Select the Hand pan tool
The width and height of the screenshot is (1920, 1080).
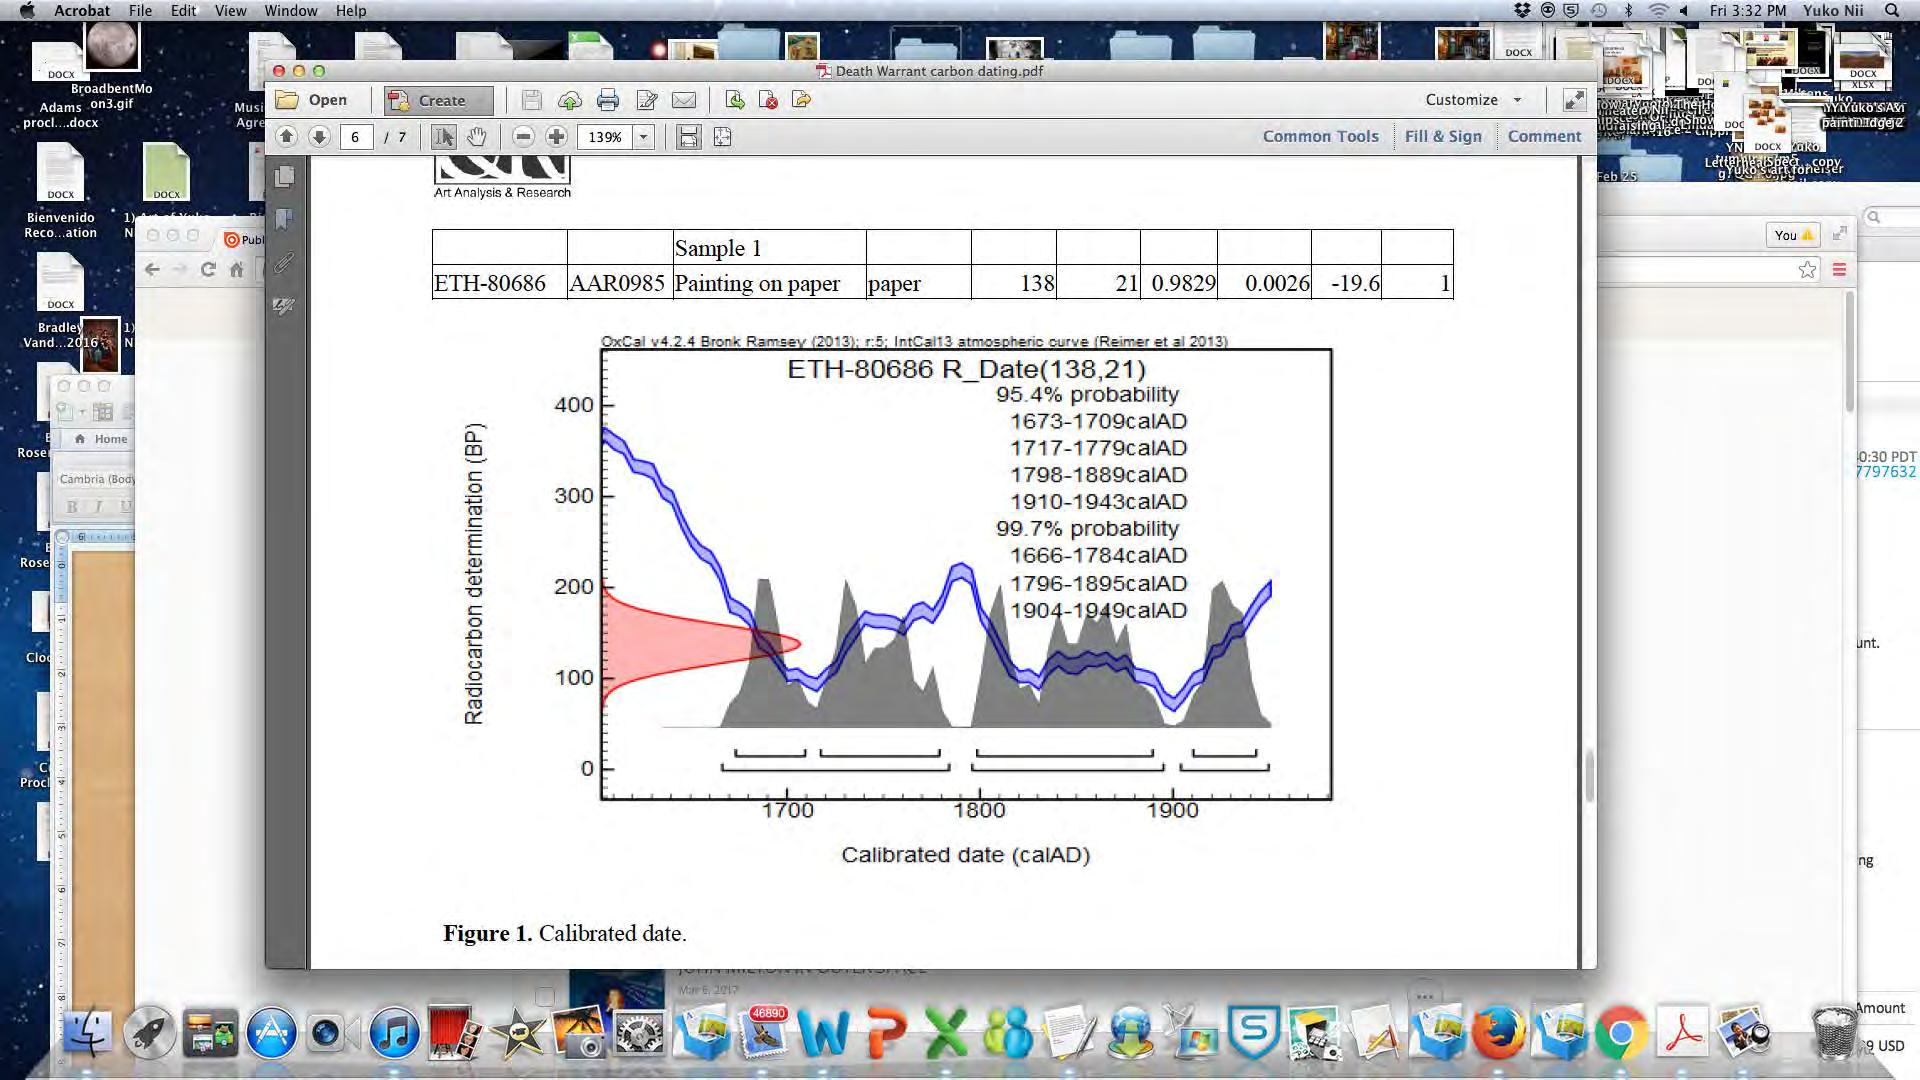477,137
